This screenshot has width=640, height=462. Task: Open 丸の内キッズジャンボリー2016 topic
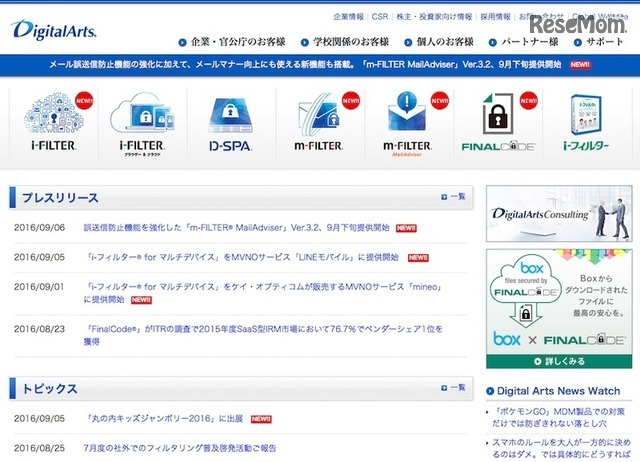point(163,419)
